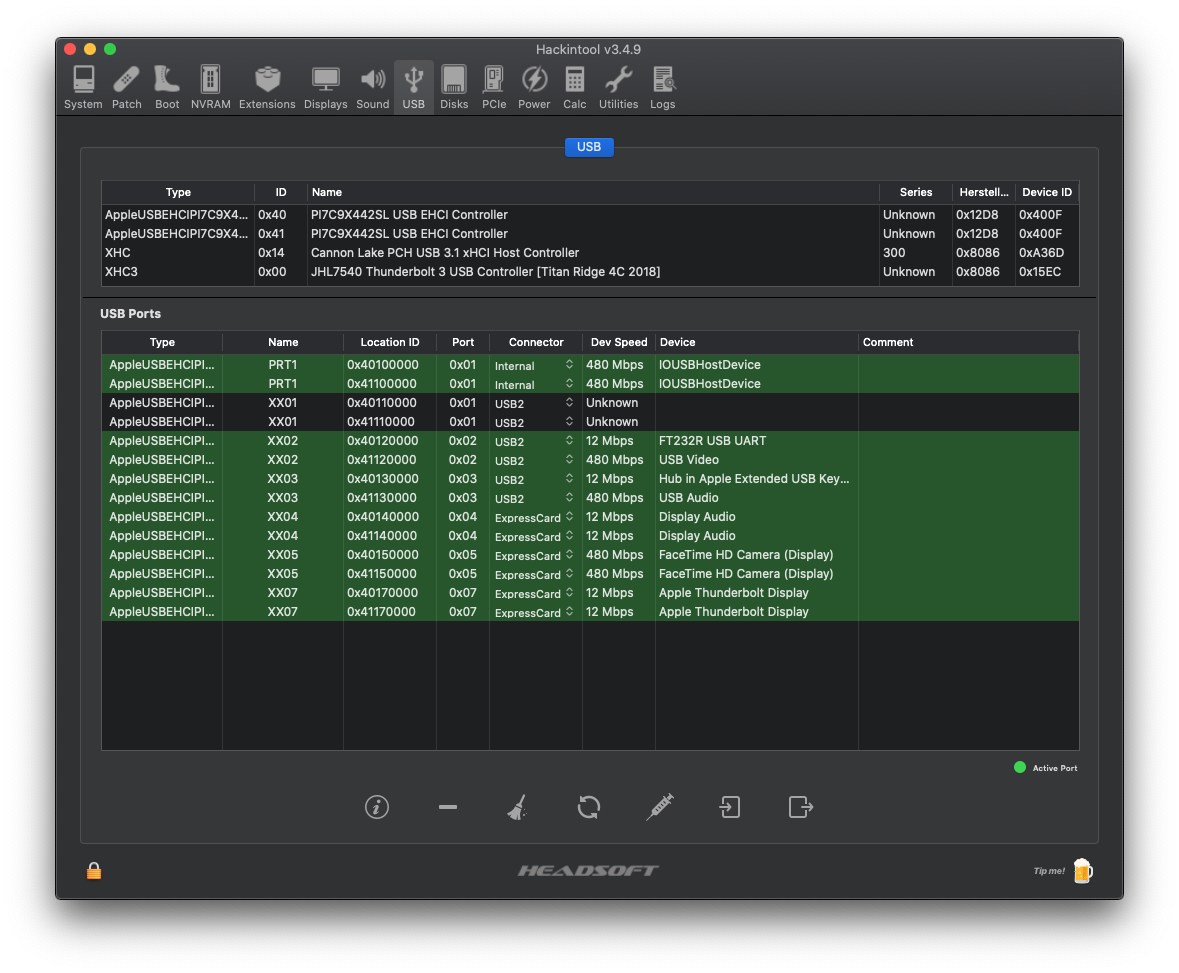
Task: Click the import icon in bottom toolbar
Action: [x=730, y=807]
